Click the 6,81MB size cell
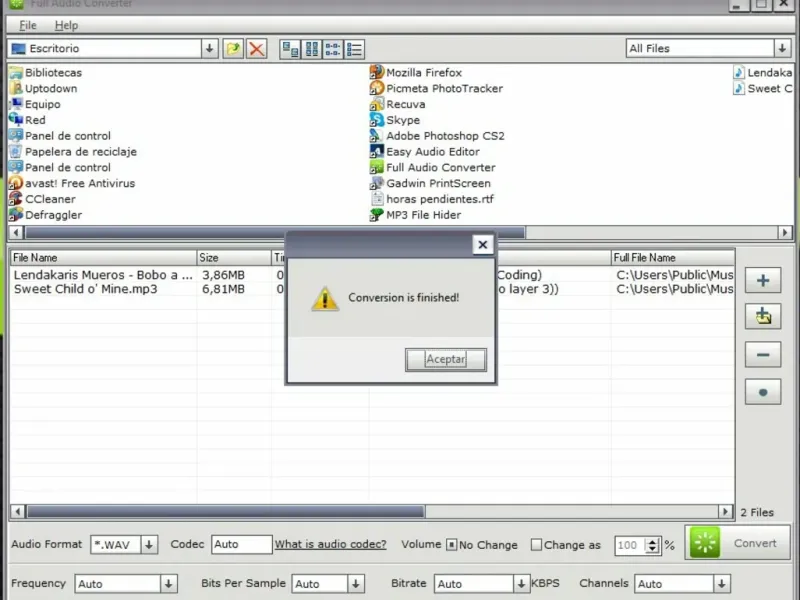 click(223, 289)
